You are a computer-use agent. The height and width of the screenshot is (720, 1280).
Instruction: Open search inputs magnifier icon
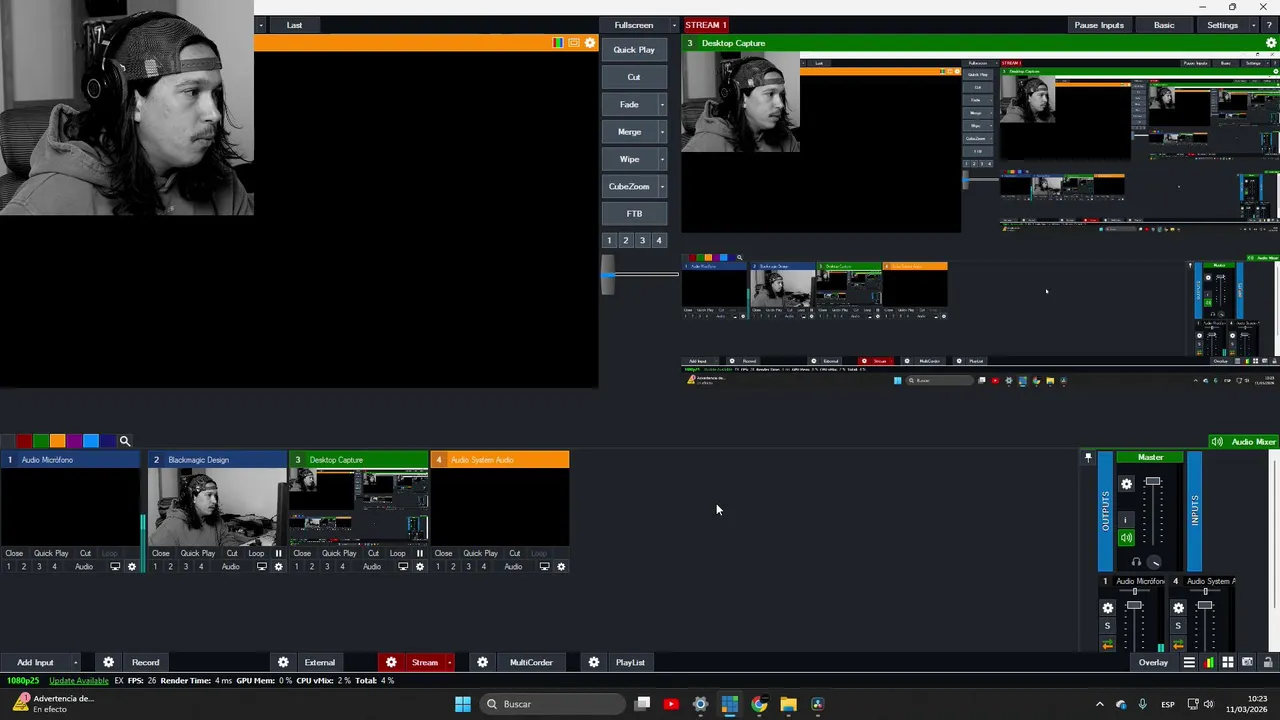[x=125, y=441]
